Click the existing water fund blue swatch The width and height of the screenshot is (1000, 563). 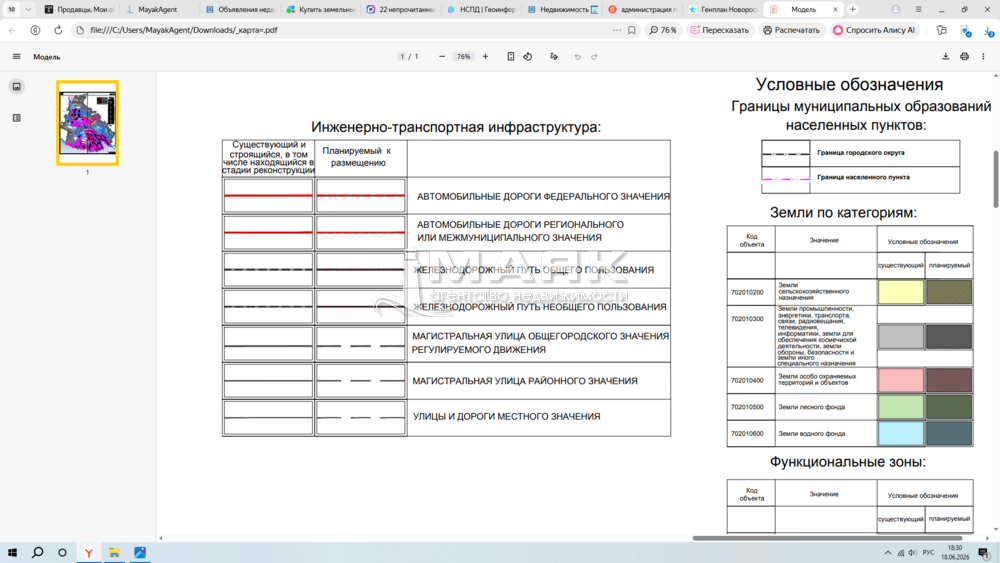click(x=901, y=434)
